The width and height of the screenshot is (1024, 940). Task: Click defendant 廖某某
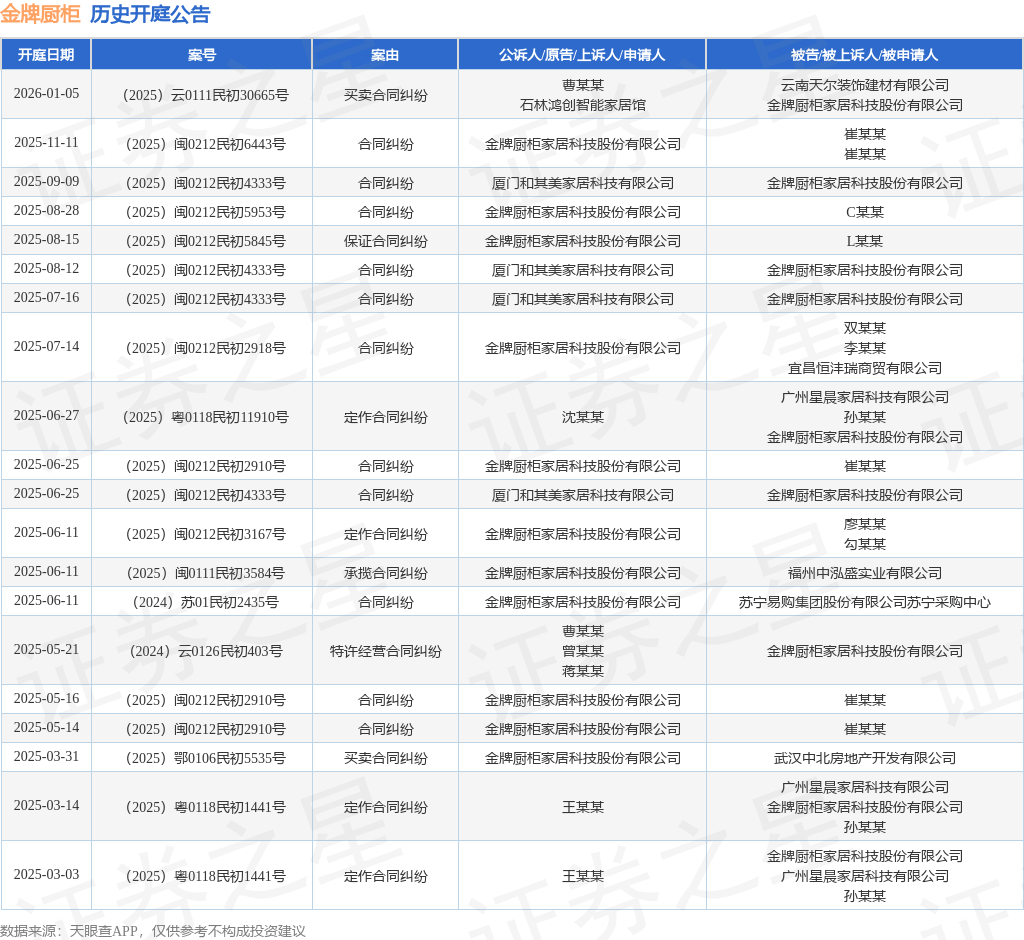click(x=865, y=524)
